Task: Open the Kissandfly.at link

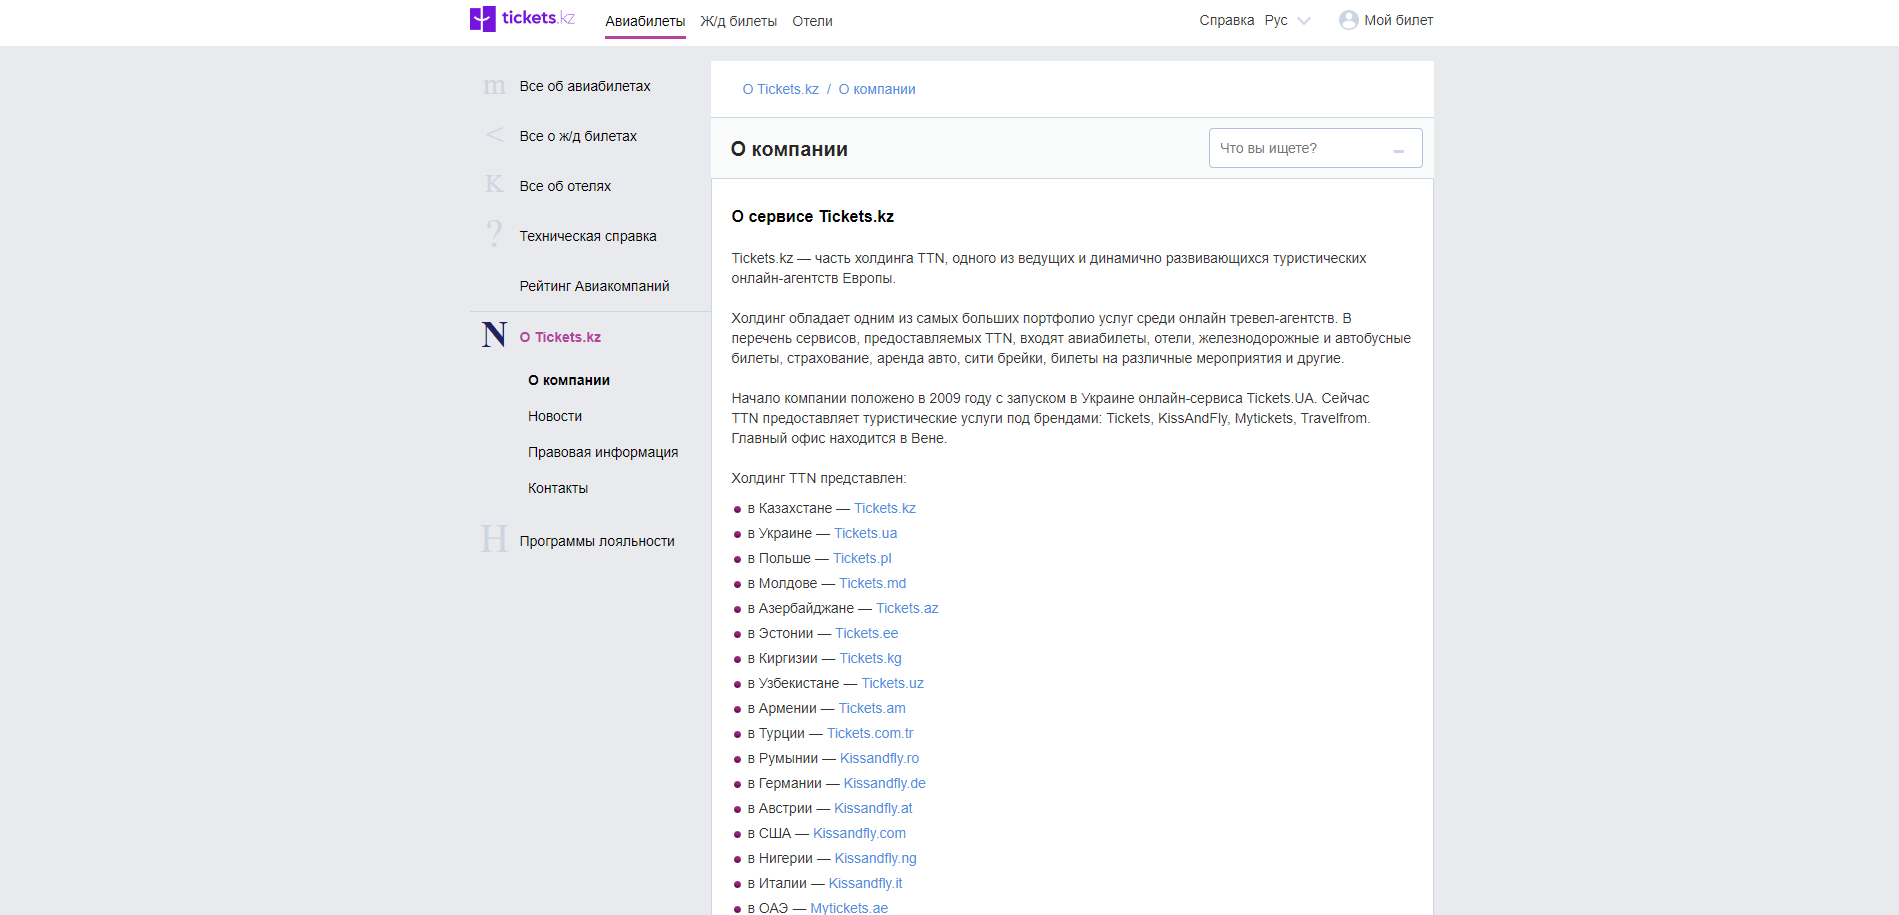Action: click(x=873, y=808)
